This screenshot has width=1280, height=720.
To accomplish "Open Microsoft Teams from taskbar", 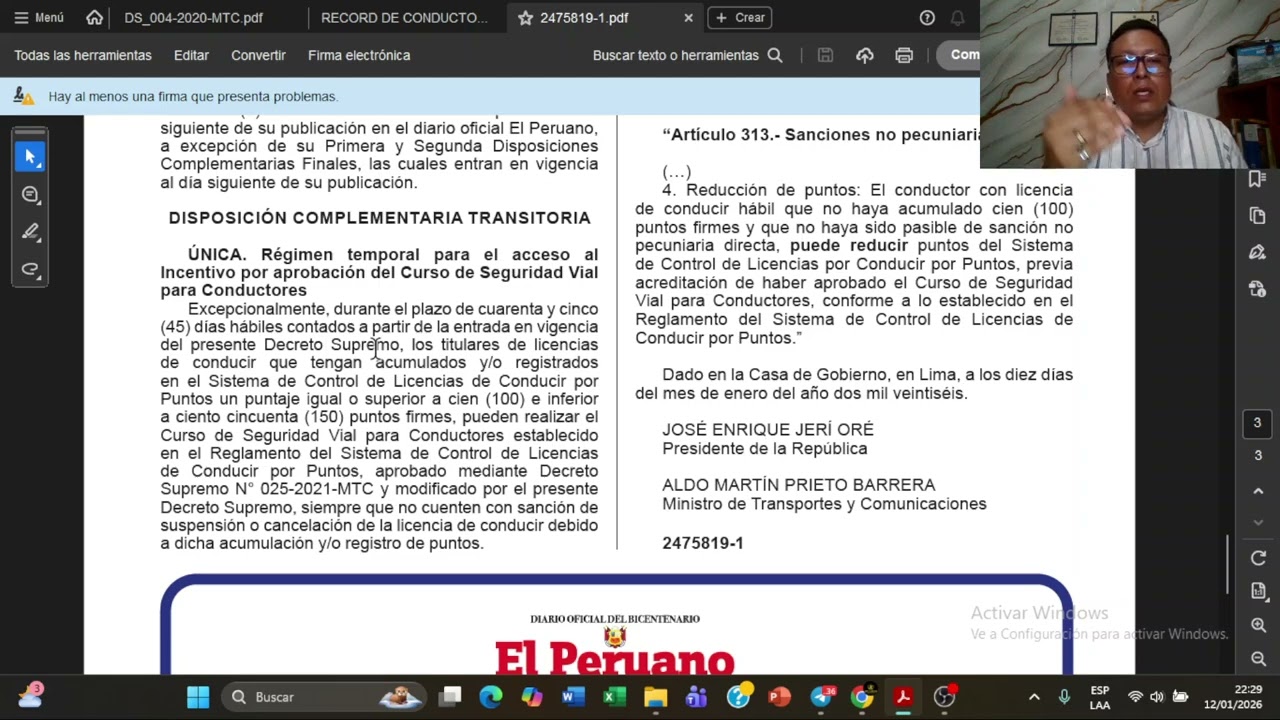I will coord(697,697).
